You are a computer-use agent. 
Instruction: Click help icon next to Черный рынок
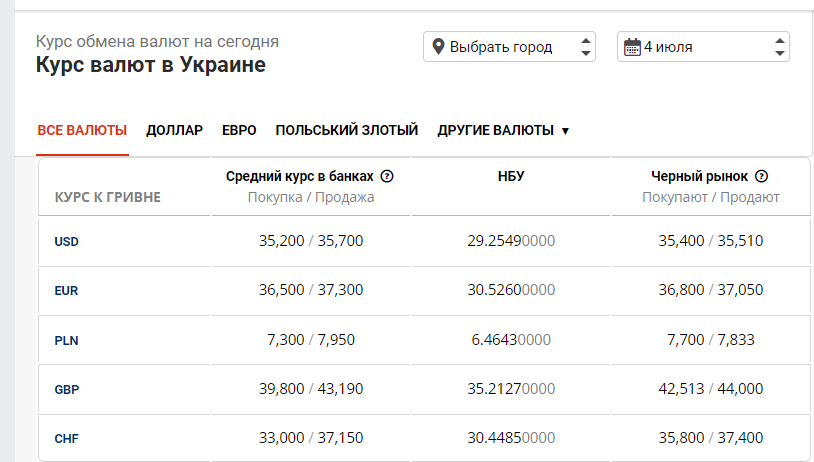pos(761,176)
